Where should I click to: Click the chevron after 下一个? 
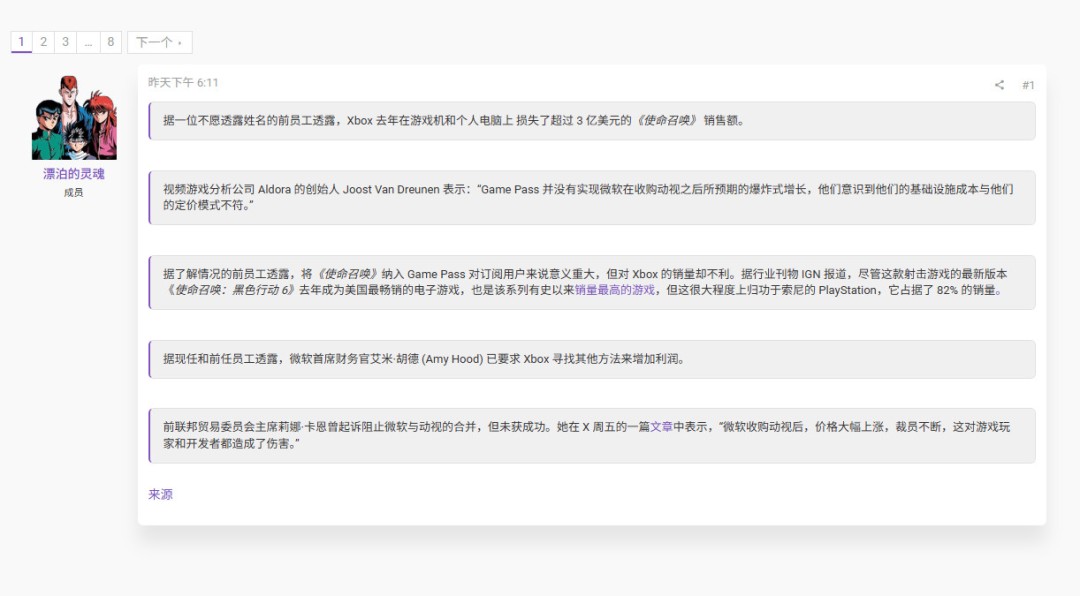click(178, 42)
